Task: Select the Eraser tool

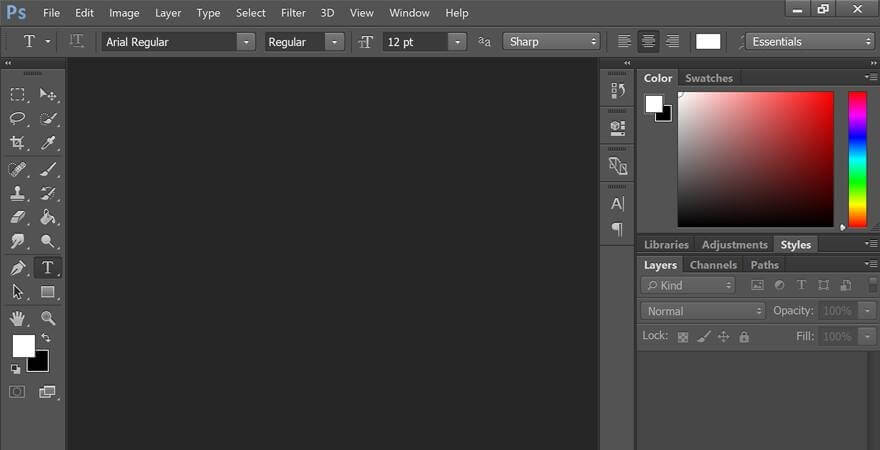Action: coord(18,217)
